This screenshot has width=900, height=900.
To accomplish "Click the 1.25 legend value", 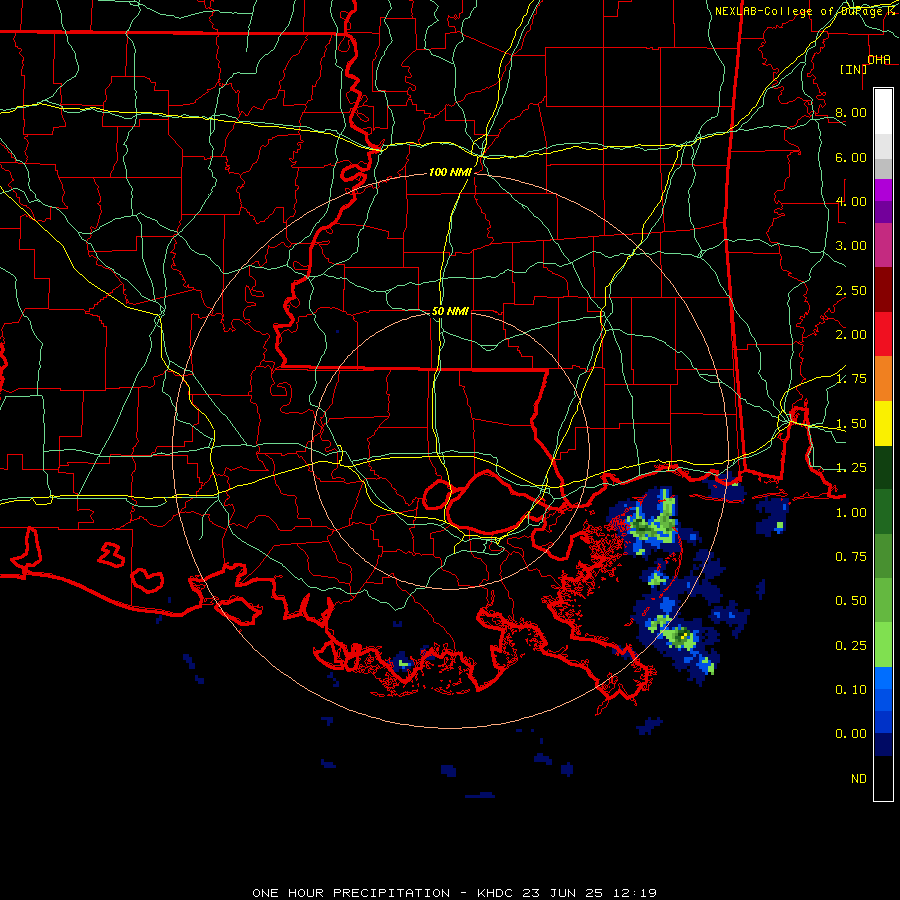I will tap(851, 468).
